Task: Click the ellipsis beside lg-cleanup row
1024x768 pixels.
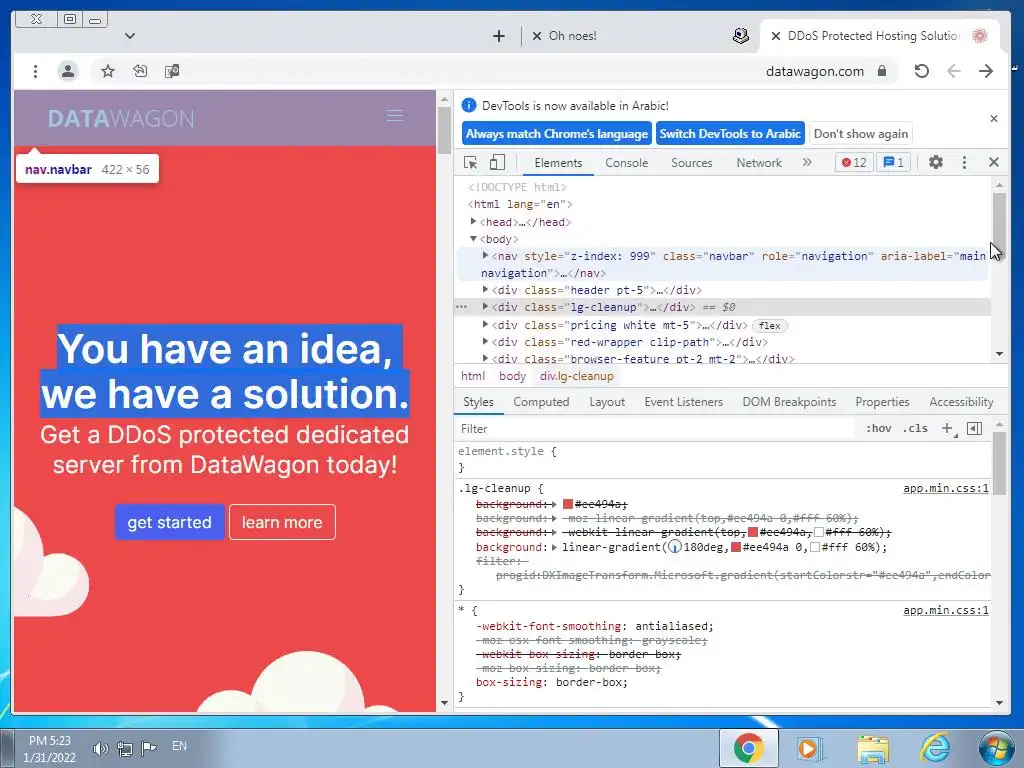Action: click(x=462, y=307)
